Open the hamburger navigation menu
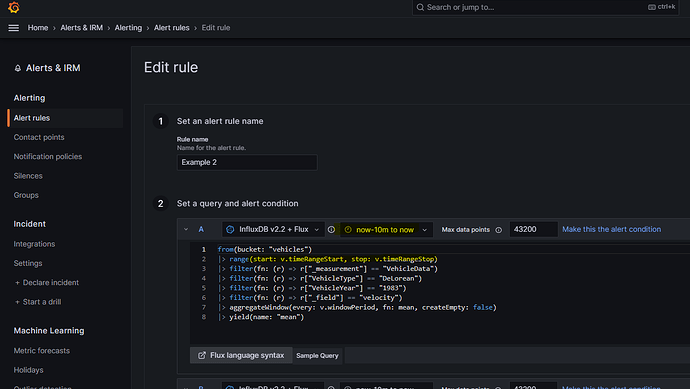Image resolution: width=690 pixels, height=389 pixels. point(14,28)
